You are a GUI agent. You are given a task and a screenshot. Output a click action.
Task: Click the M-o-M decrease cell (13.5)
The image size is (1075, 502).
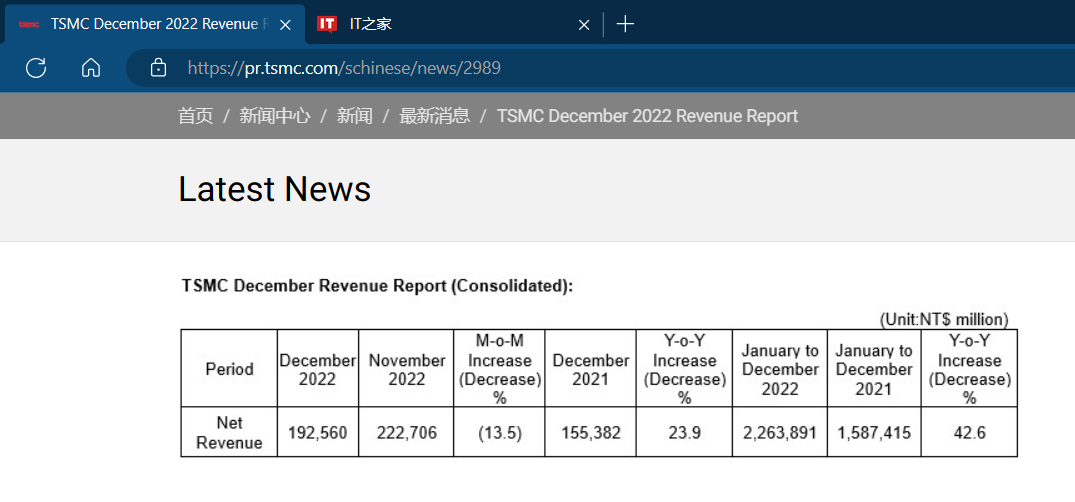(x=499, y=433)
